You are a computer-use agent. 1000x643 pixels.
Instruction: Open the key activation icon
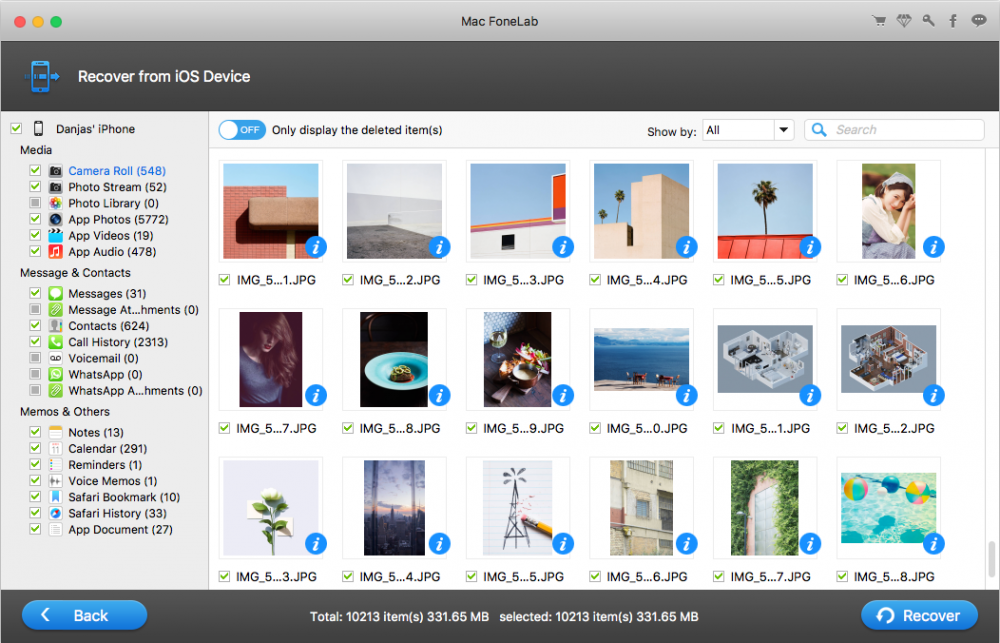click(x=929, y=21)
